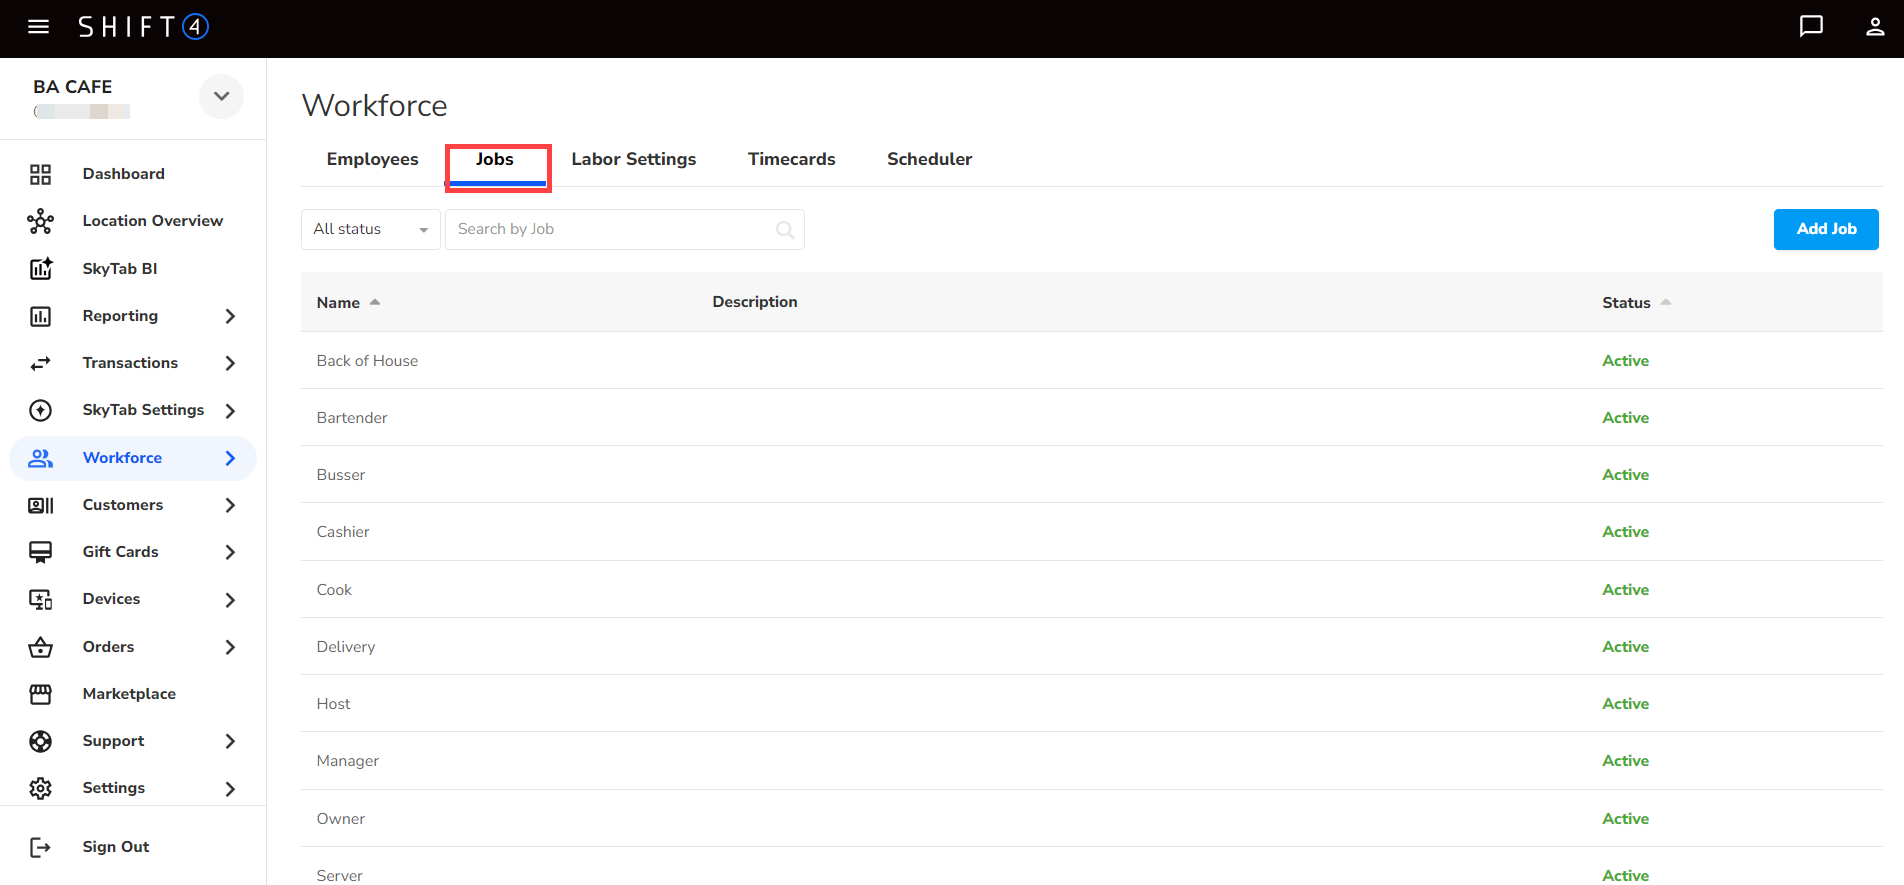Click the Sign Out icon
This screenshot has height=885, width=1904.
point(40,848)
